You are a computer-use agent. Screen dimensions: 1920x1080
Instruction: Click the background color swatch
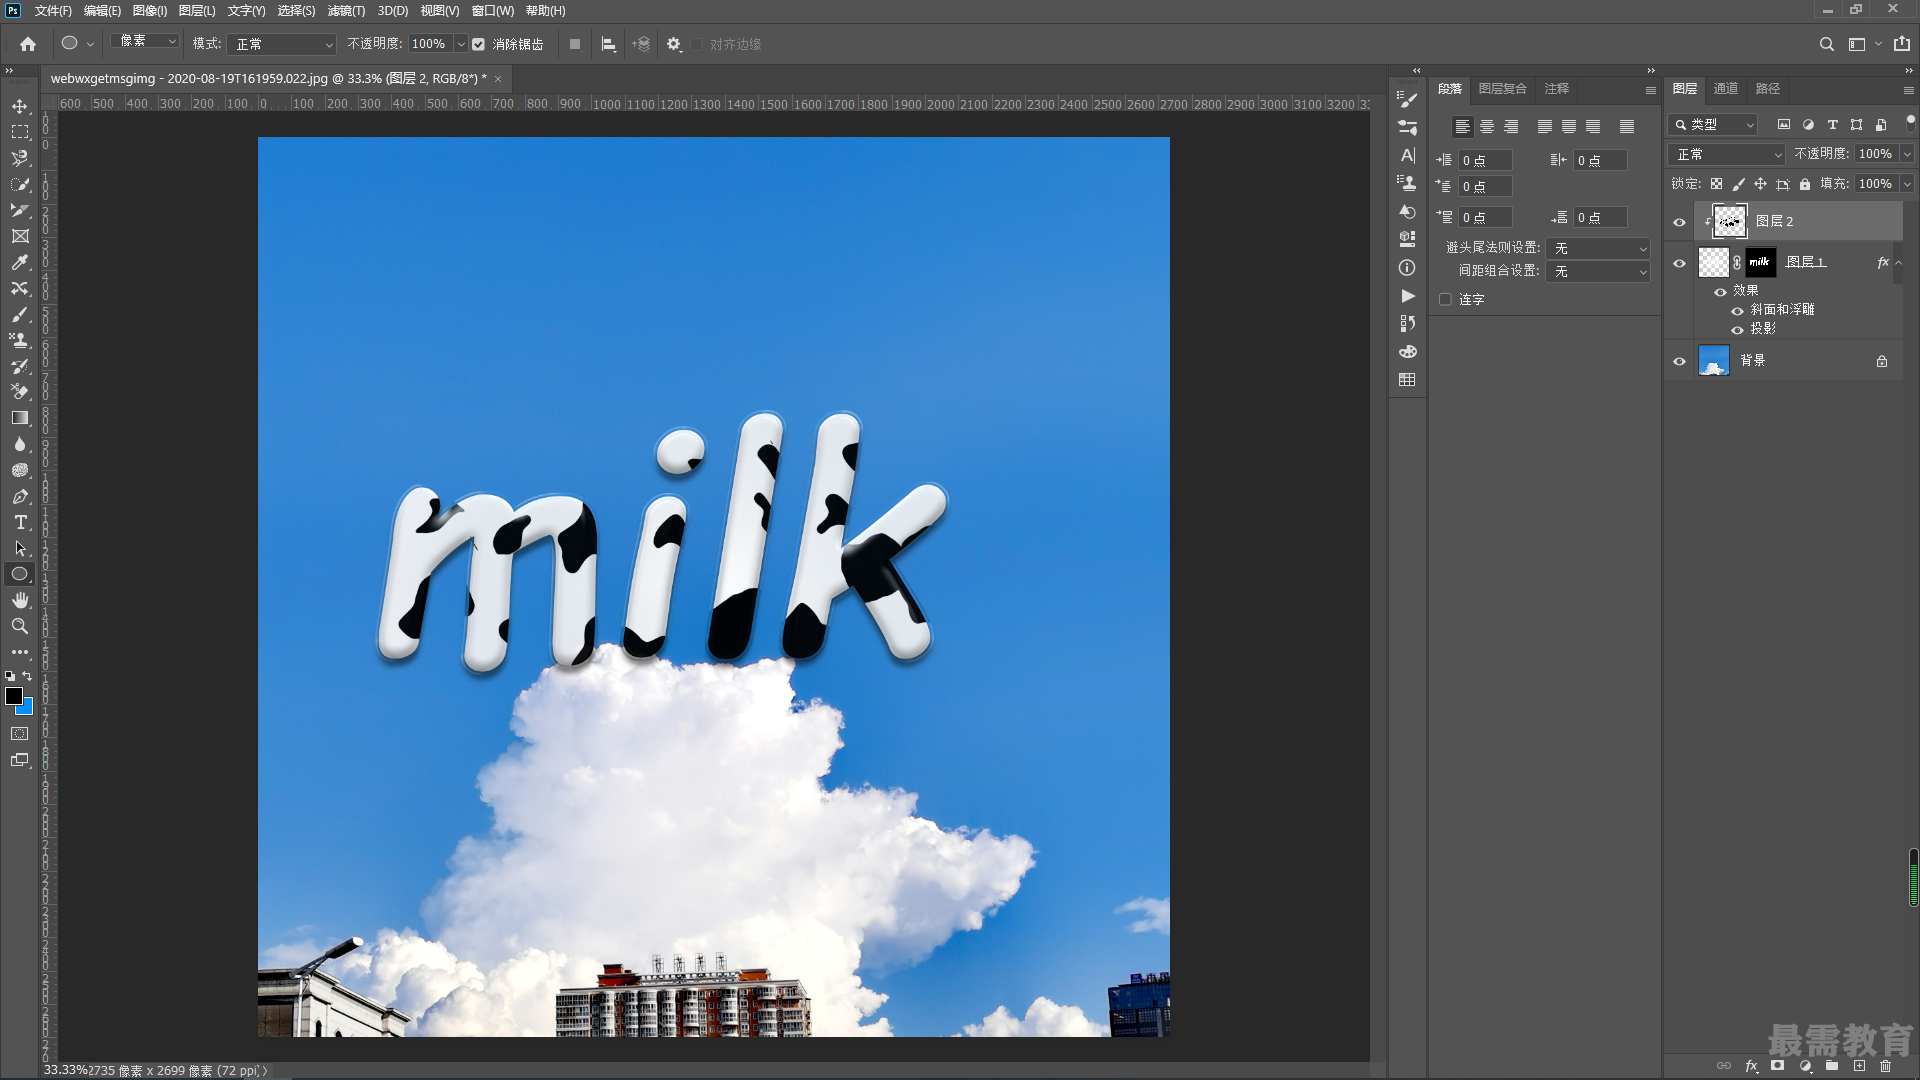pyautogui.click(x=28, y=709)
